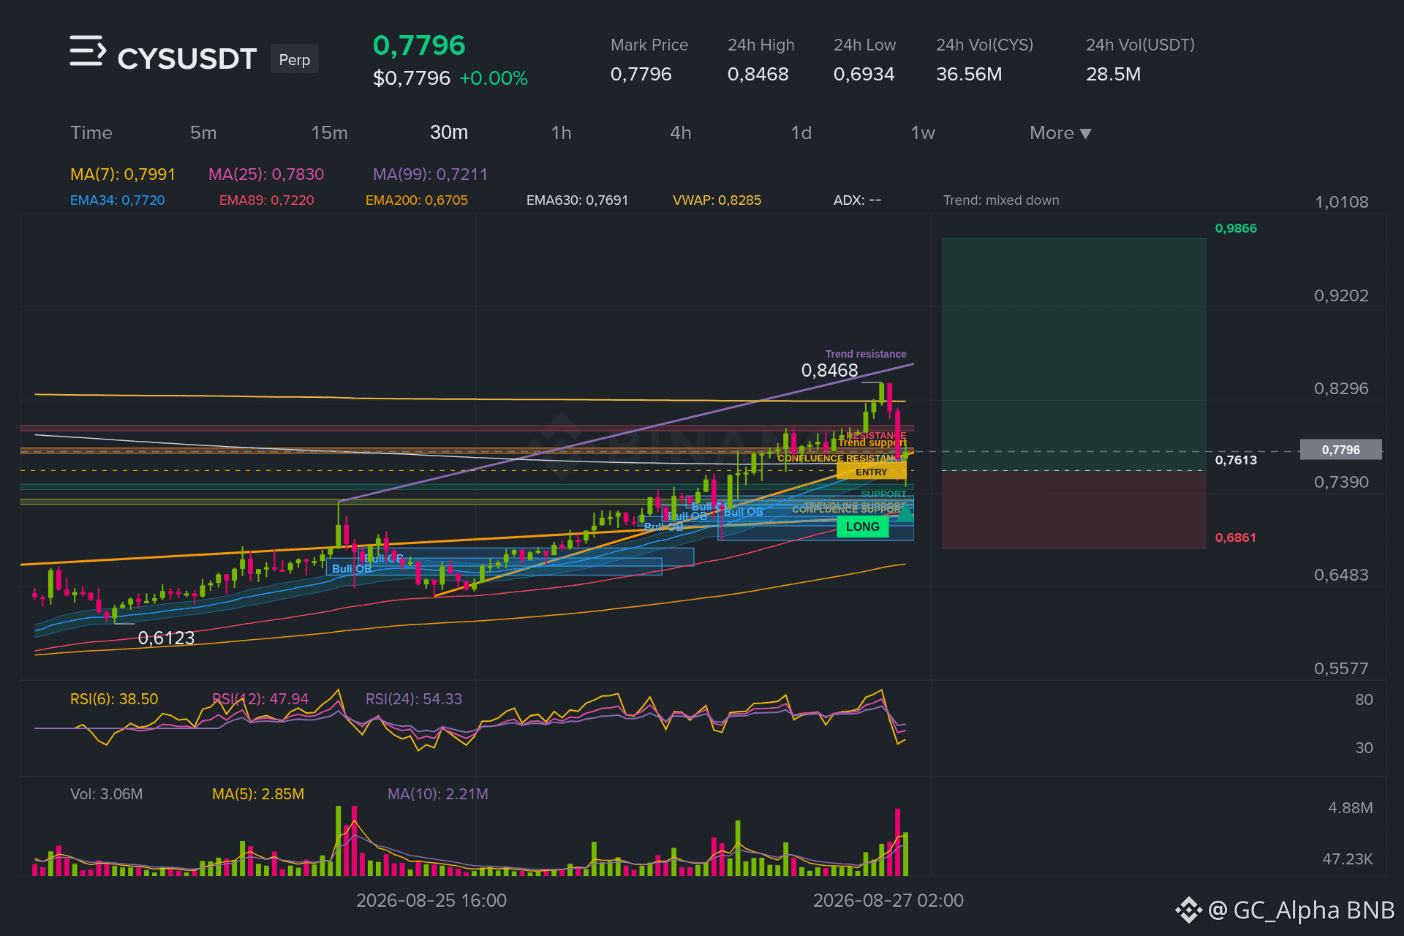The width and height of the screenshot is (1404, 936).
Task: Switch to the 15m timeframe
Action: tap(329, 133)
